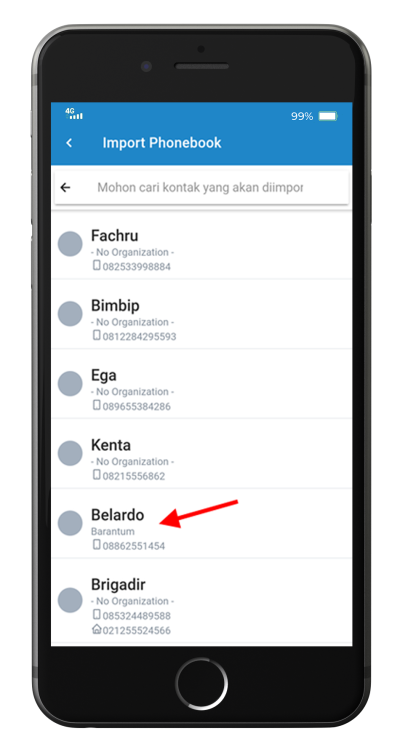The image size is (400, 755).
Task: Select Belardo's avatar circle
Action: [70, 523]
